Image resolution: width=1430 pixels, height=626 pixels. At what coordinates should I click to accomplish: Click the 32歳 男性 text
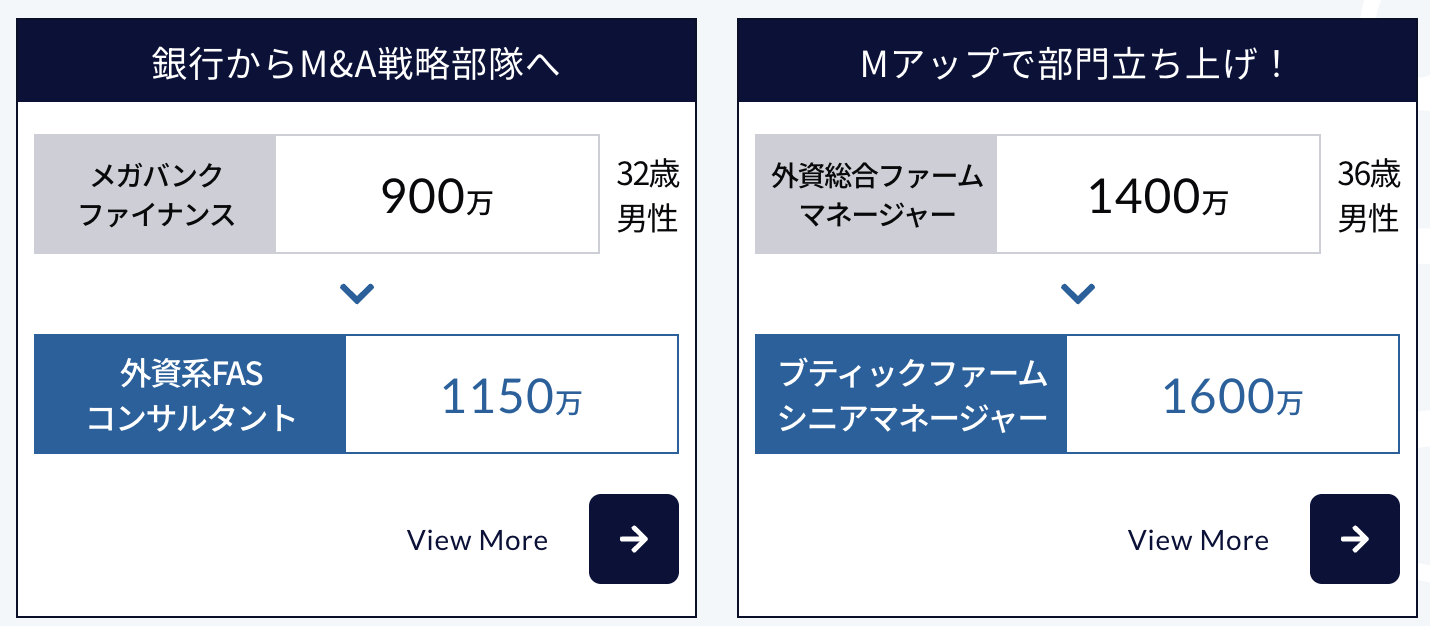(648, 196)
